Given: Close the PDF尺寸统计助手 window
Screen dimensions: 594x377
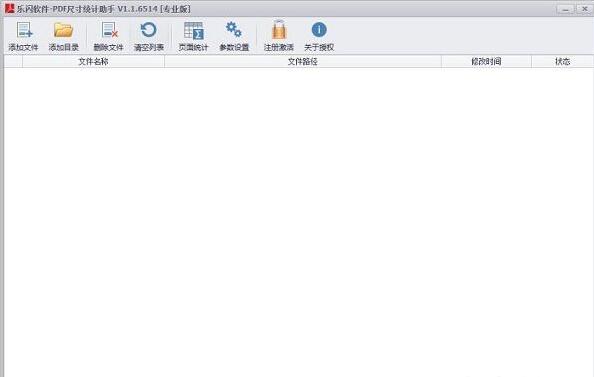Looking at the screenshot, I should 585,9.
